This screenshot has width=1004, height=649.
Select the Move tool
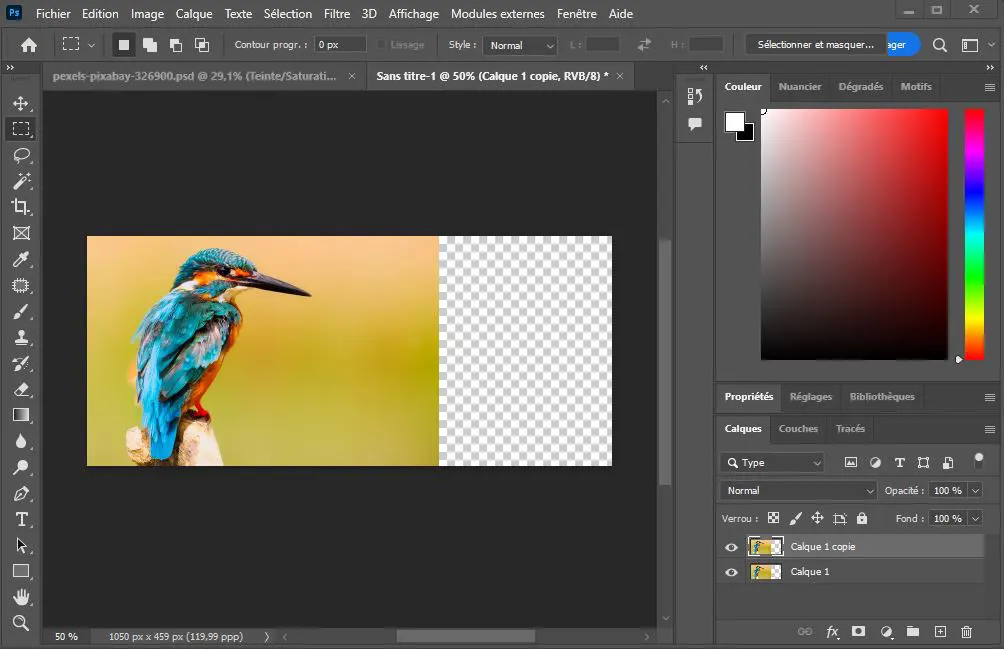pos(21,103)
